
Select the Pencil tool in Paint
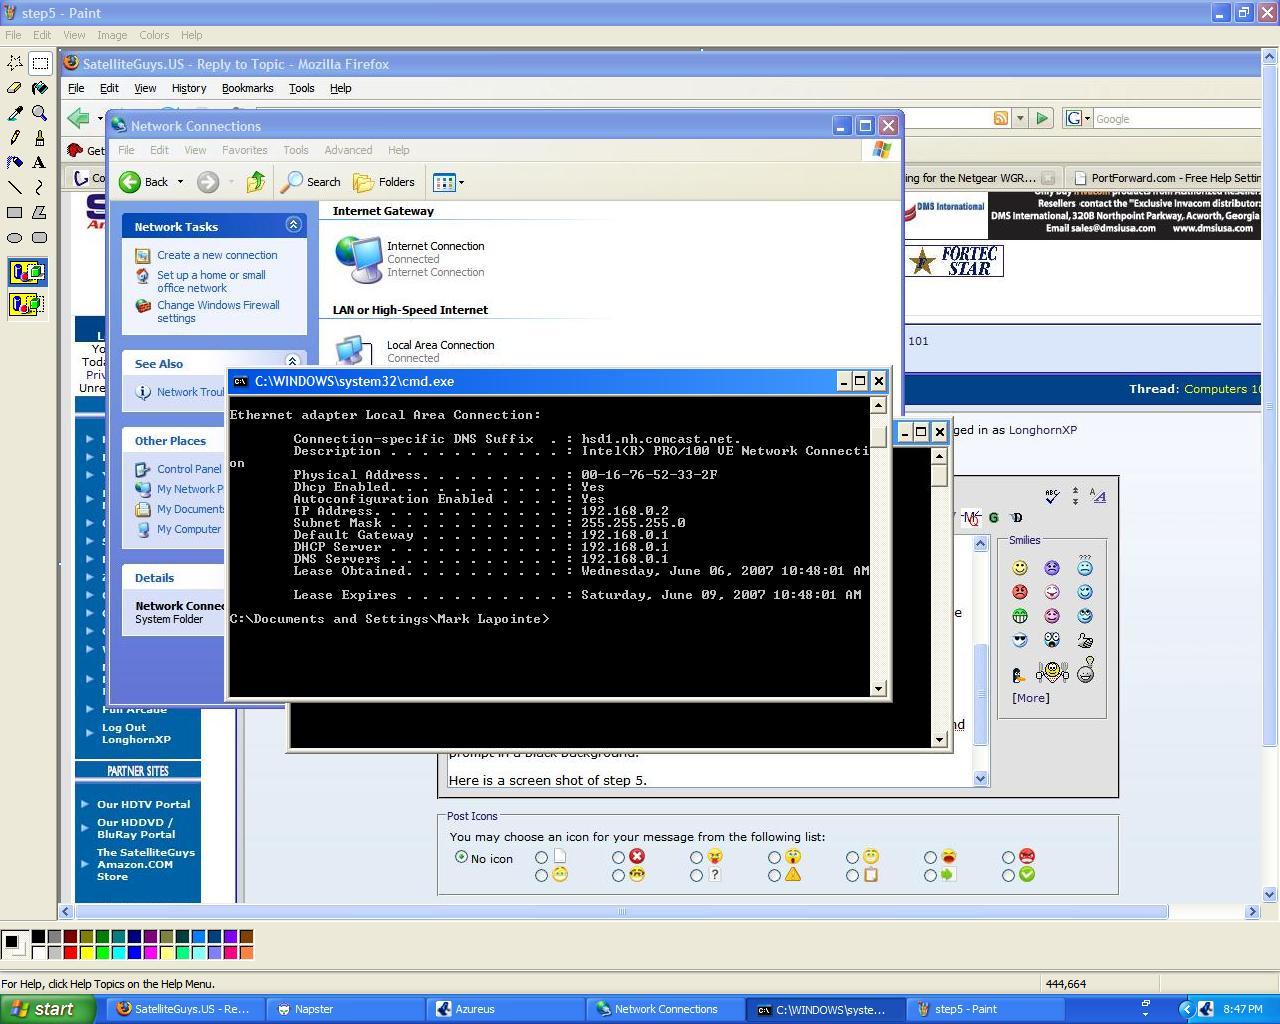[x=15, y=138]
